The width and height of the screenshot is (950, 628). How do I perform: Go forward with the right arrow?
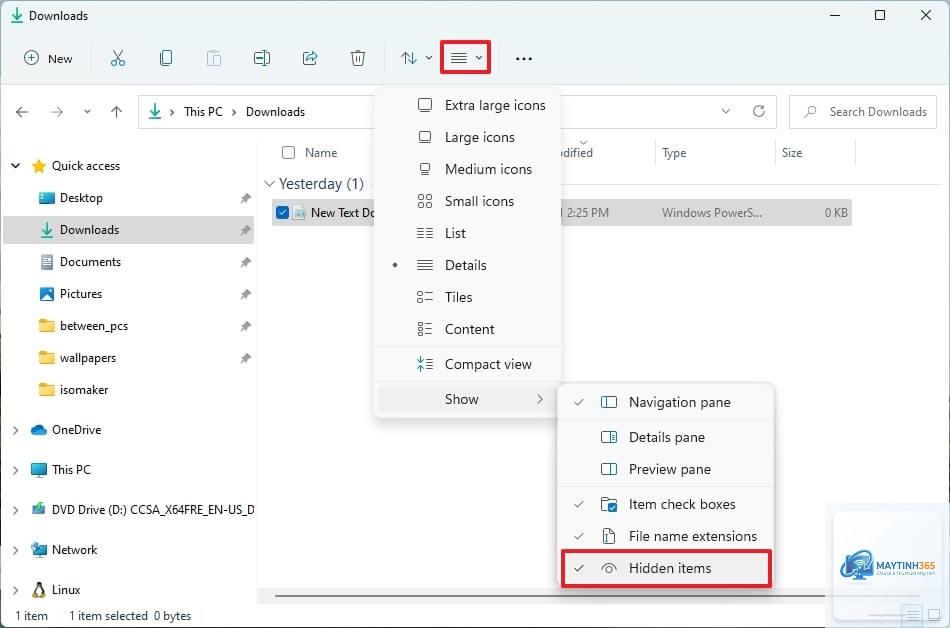[x=57, y=112]
